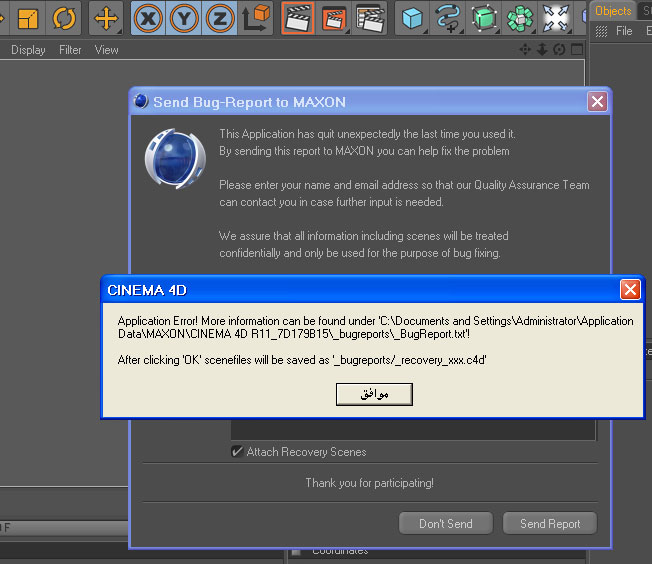Click the white-arrows icon in the toolbar
This screenshot has width=652, height=564.
pyautogui.click(x=556, y=19)
